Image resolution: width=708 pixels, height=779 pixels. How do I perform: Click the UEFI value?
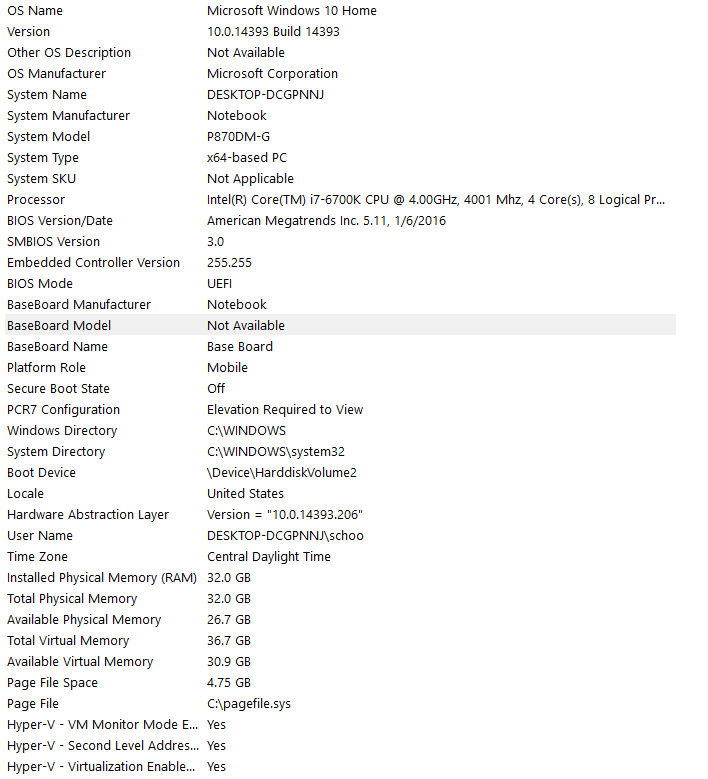[220, 284]
